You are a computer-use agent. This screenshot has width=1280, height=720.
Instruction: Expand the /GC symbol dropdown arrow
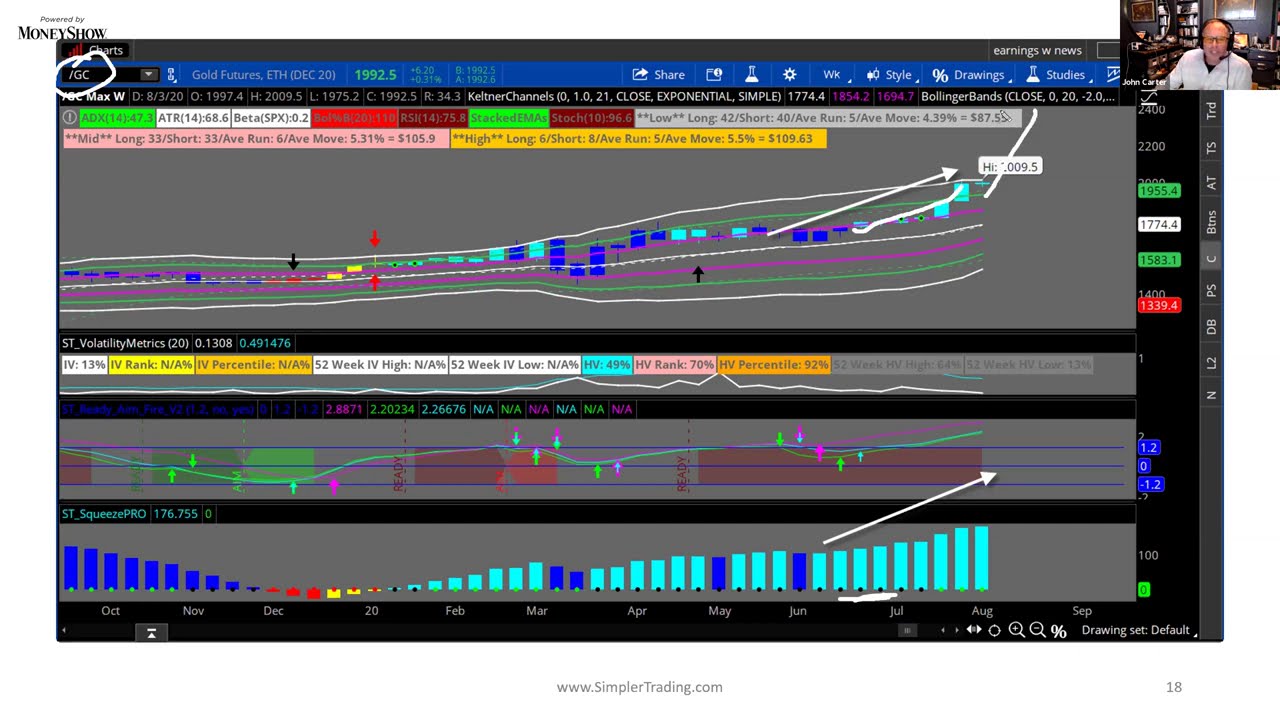point(148,75)
